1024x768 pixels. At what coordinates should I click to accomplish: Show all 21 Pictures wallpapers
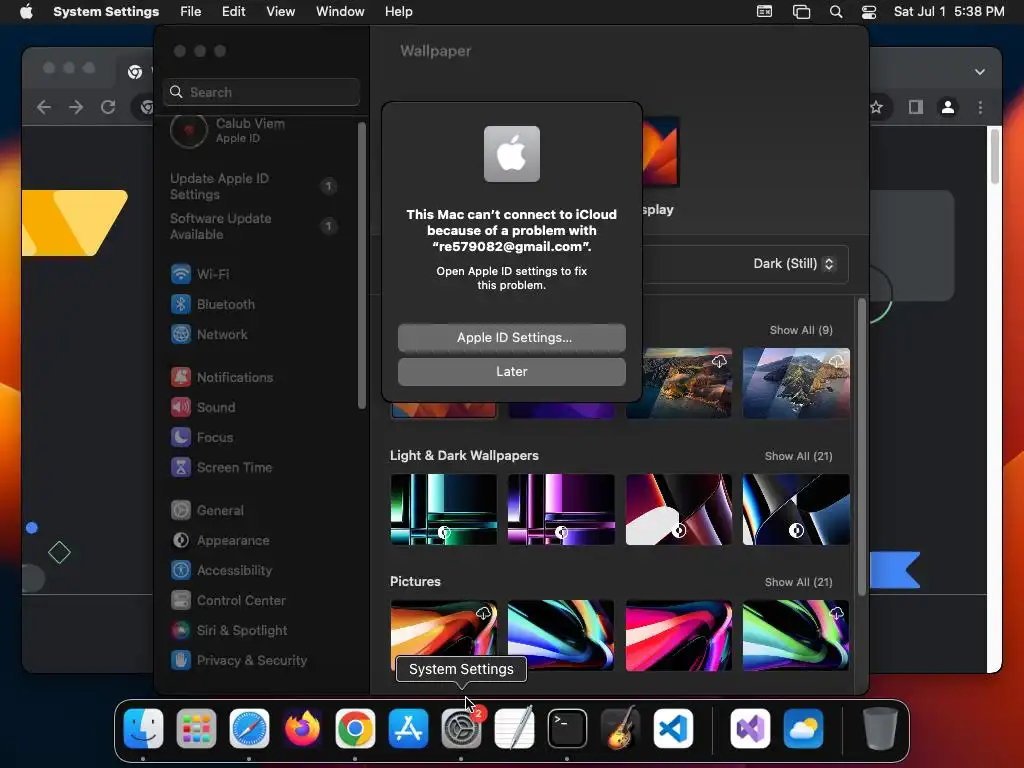click(x=798, y=583)
